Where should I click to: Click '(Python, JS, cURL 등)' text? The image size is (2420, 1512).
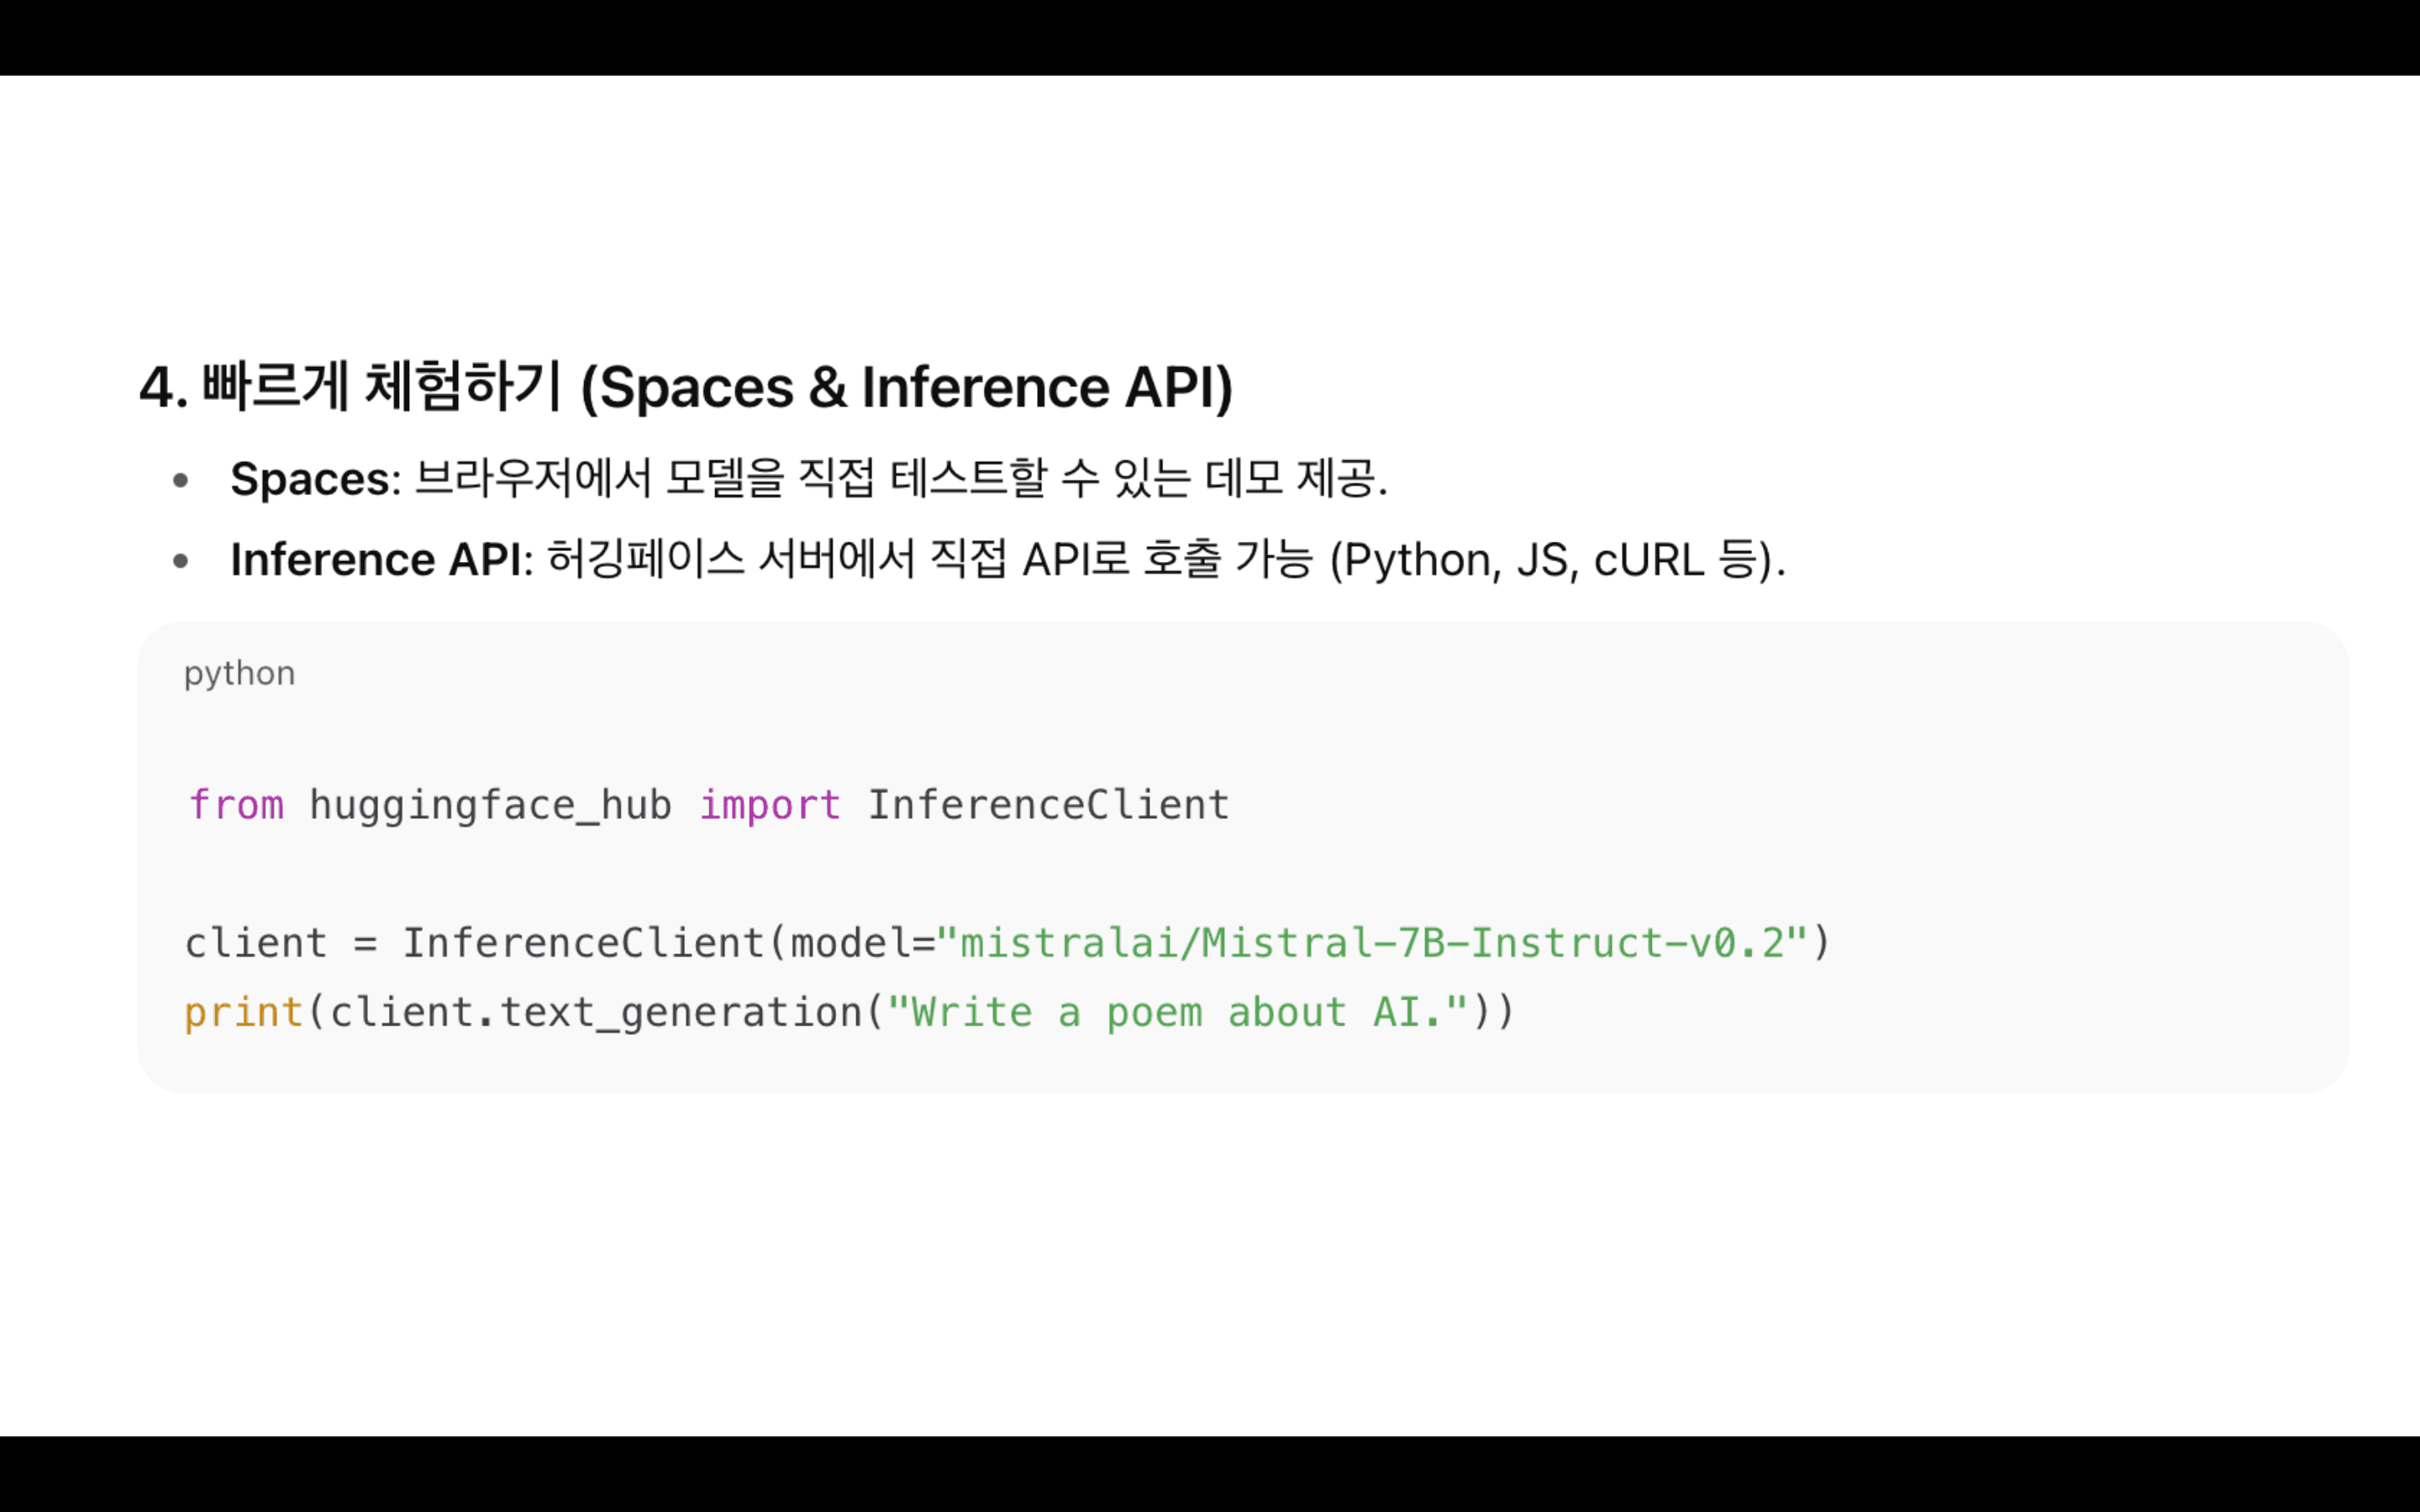(x=1556, y=559)
